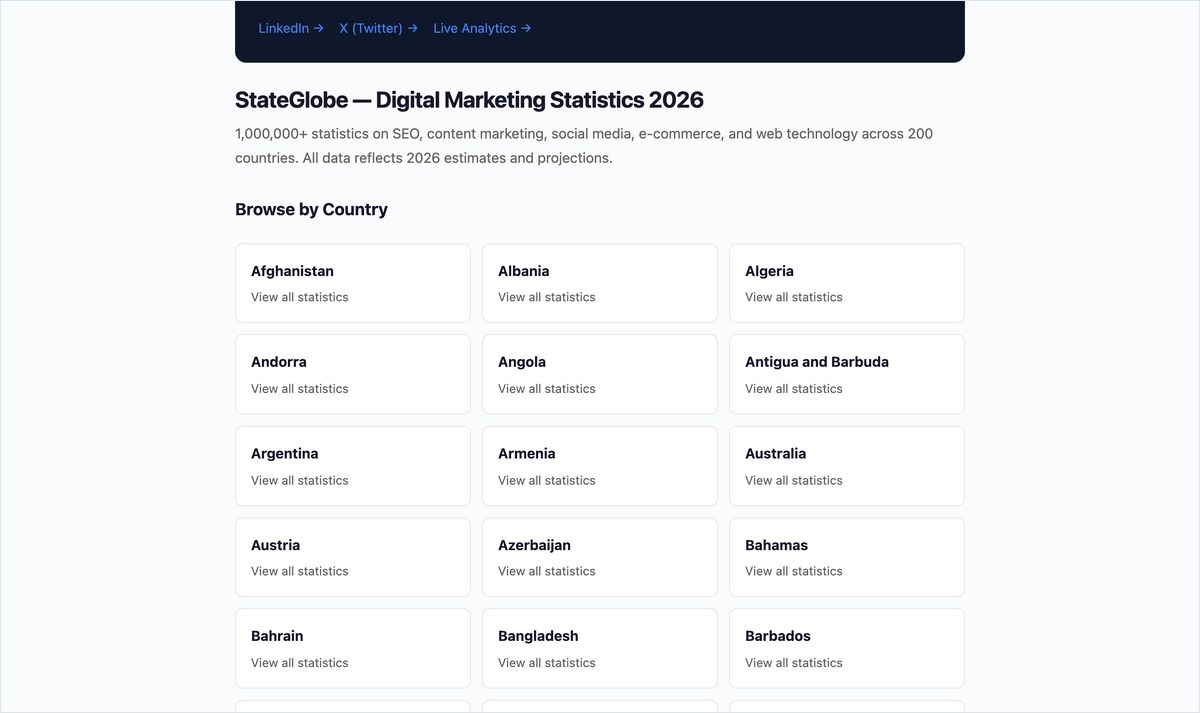
Task: View statistics for Australia
Action: tap(847, 466)
